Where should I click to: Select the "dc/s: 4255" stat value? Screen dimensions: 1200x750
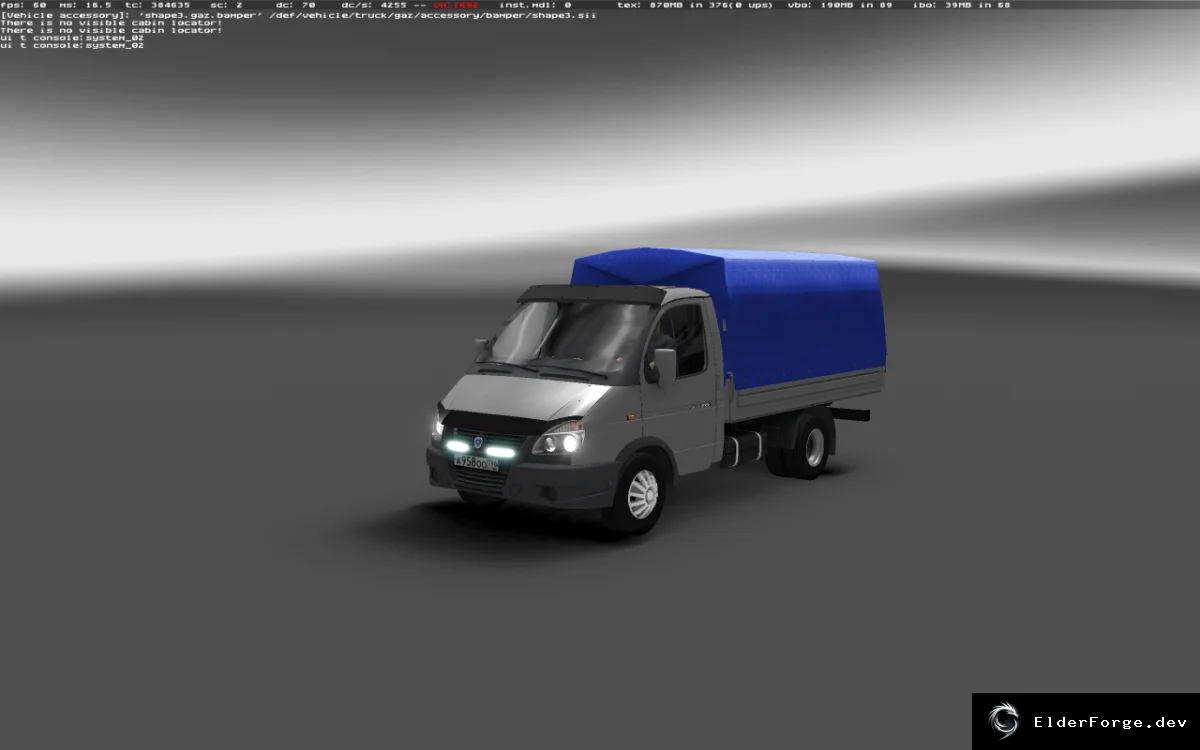click(x=373, y=5)
